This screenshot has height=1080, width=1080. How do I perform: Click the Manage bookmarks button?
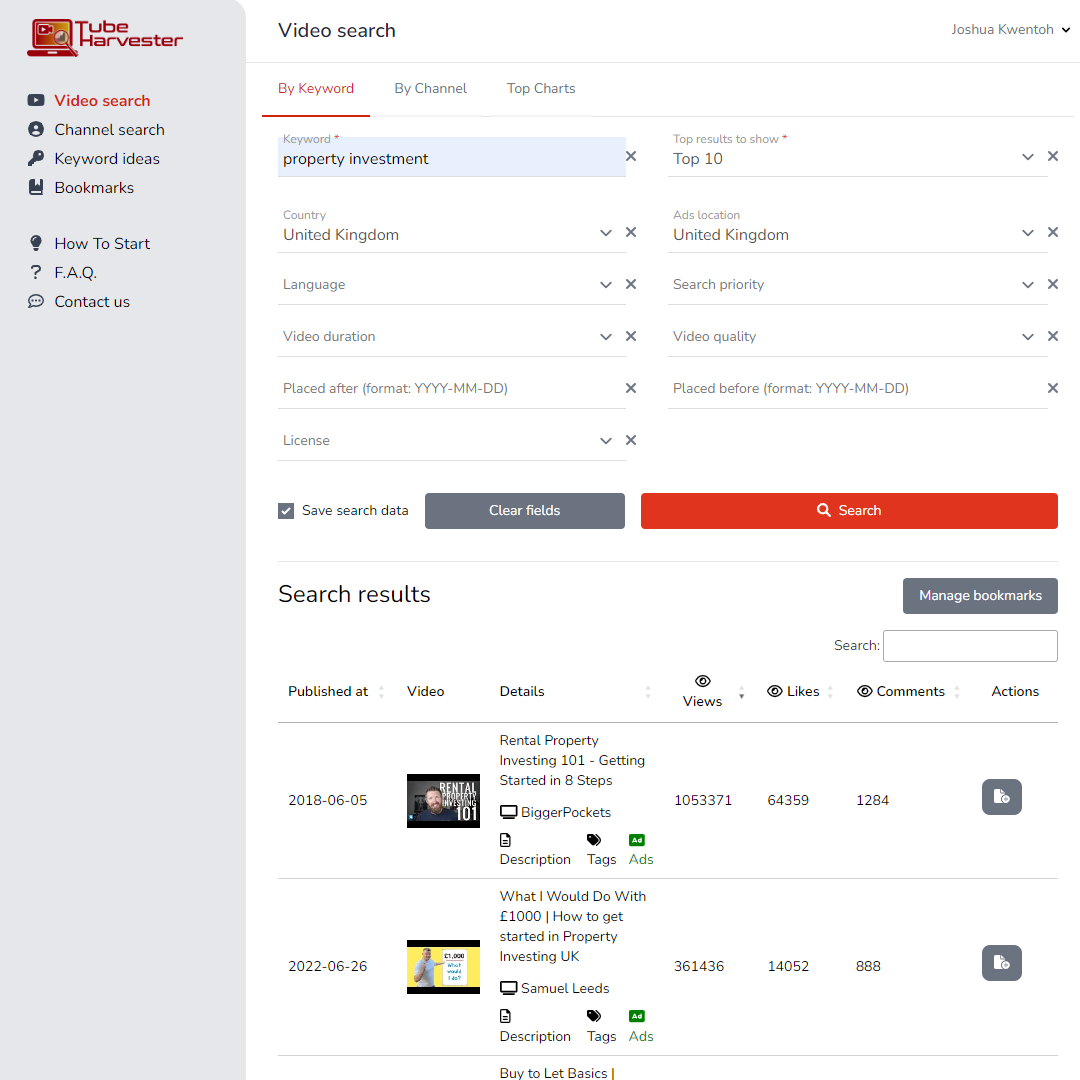(980, 595)
